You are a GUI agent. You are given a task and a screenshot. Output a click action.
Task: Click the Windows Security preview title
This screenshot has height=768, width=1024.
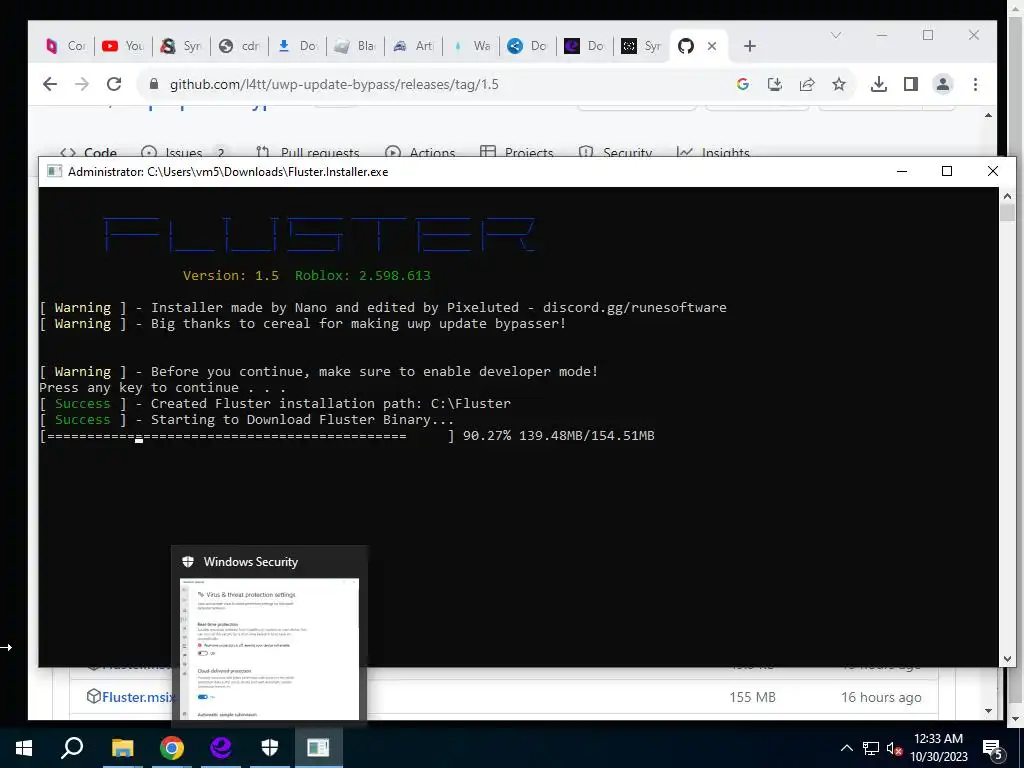point(251,562)
